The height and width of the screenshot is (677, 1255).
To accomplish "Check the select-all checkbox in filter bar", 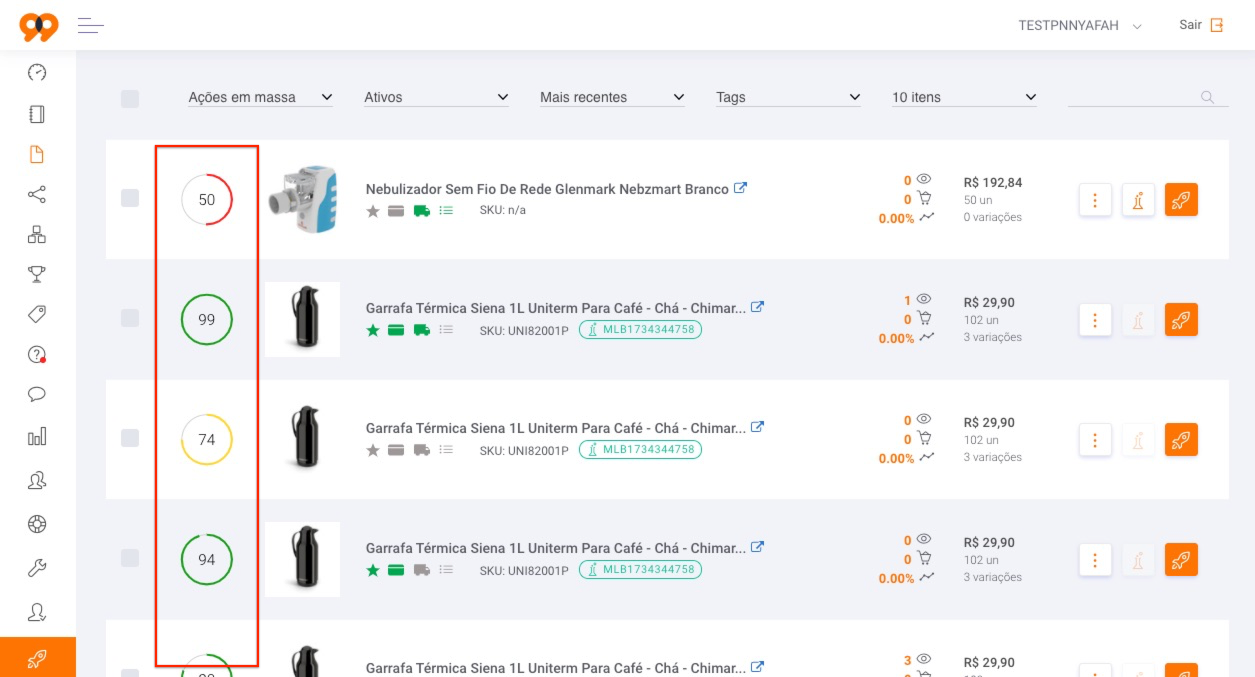I will click(130, 99).
